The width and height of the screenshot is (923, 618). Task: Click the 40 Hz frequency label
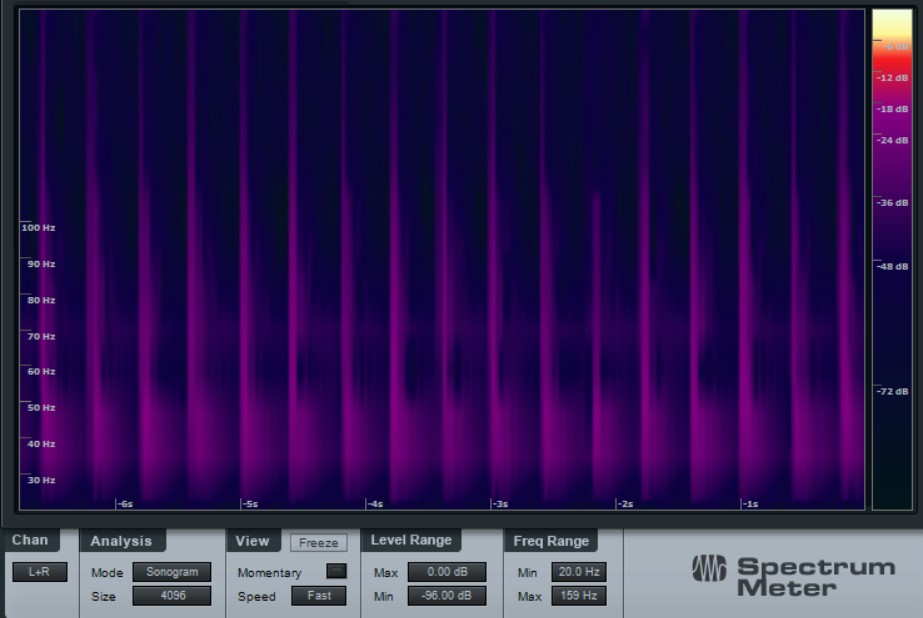[x=41, y=444]
